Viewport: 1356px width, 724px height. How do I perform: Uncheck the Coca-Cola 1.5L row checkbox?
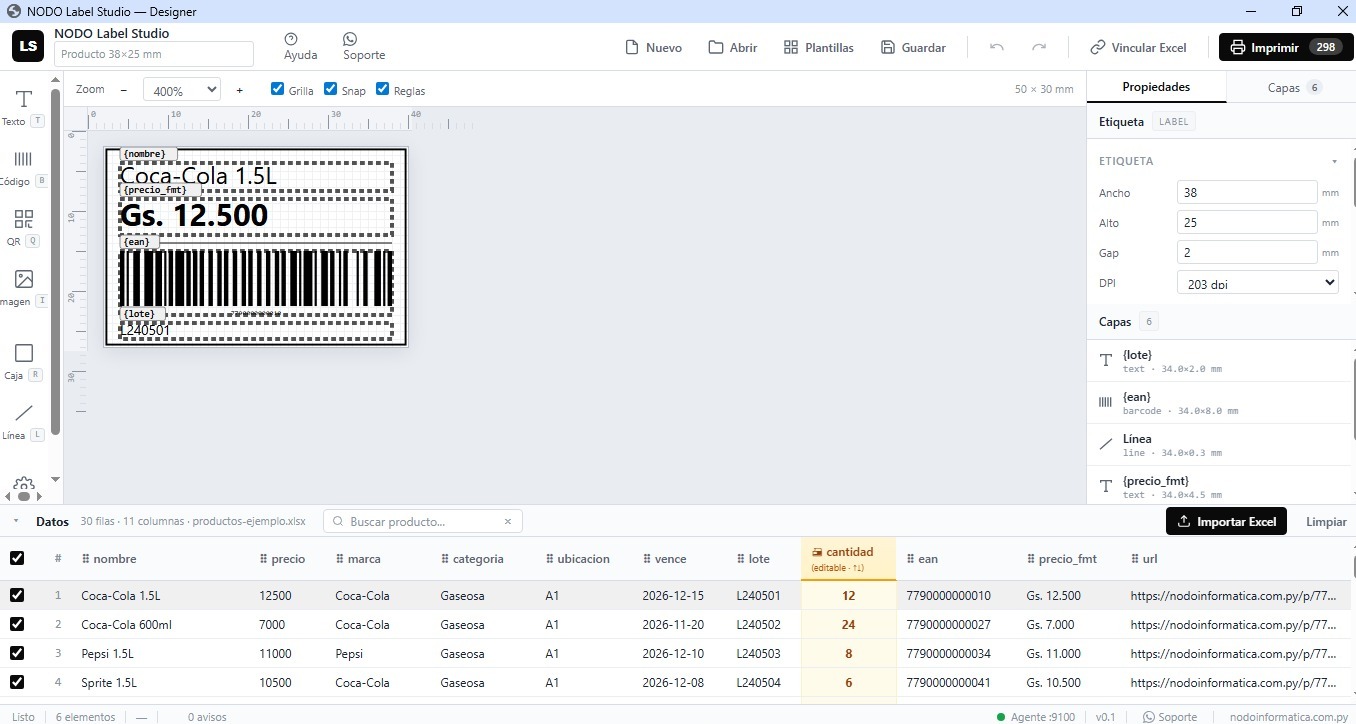17,595
